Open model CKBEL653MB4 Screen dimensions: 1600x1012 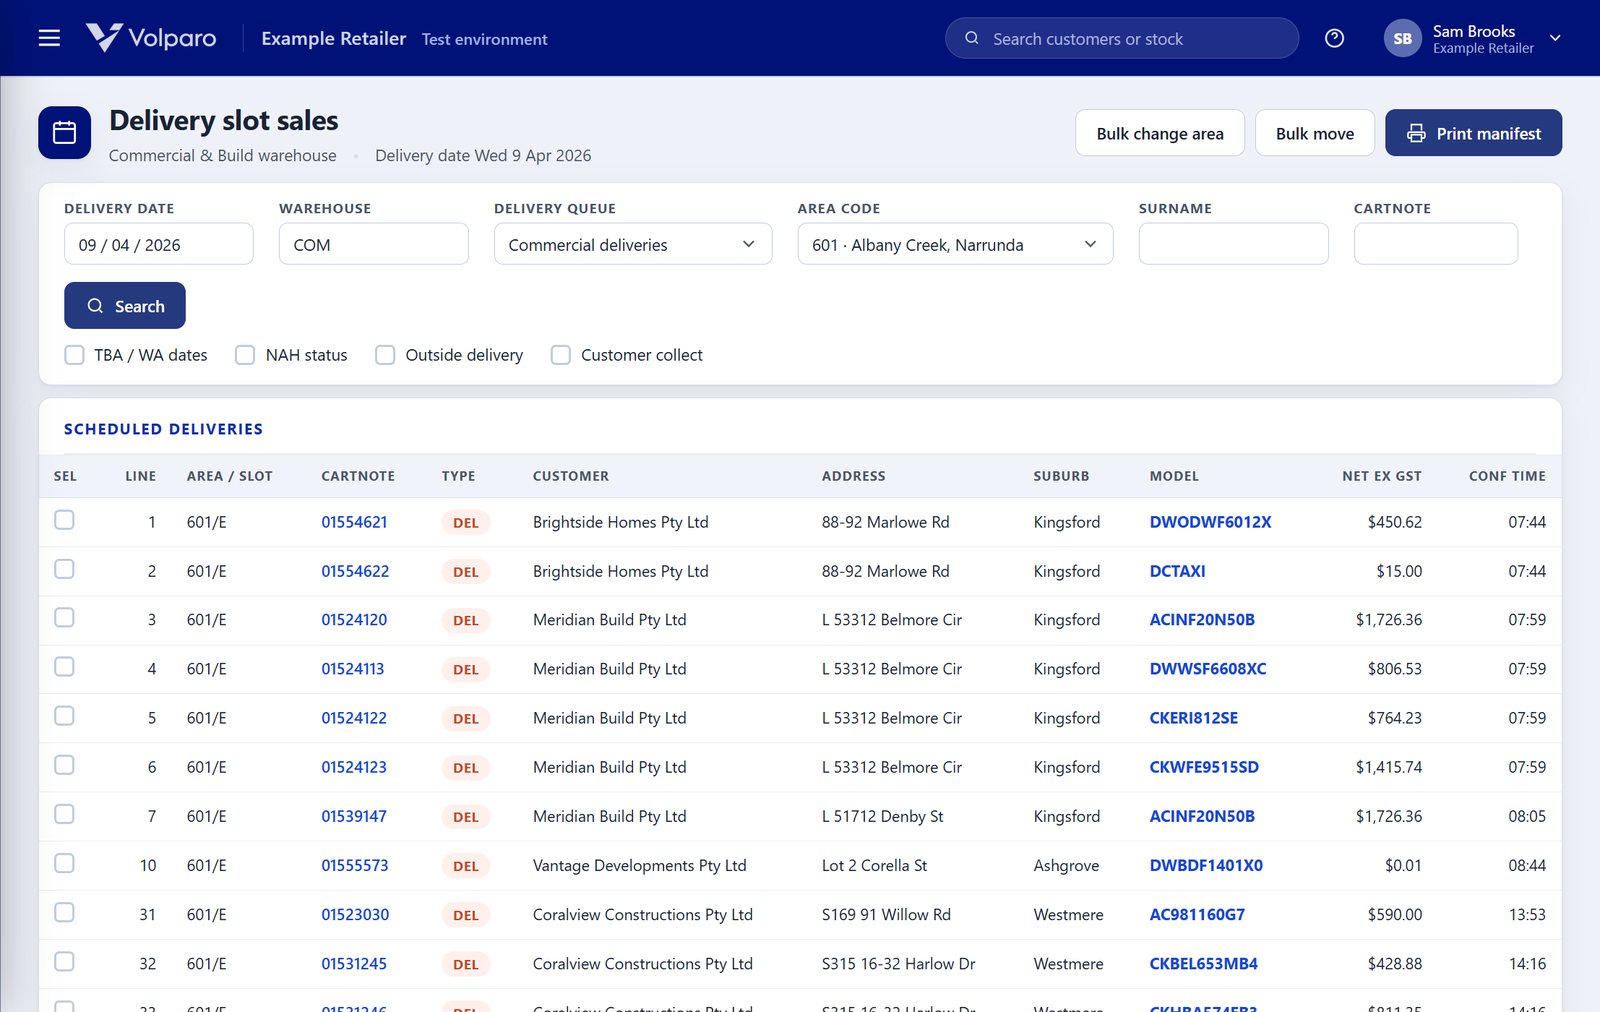1204,964
